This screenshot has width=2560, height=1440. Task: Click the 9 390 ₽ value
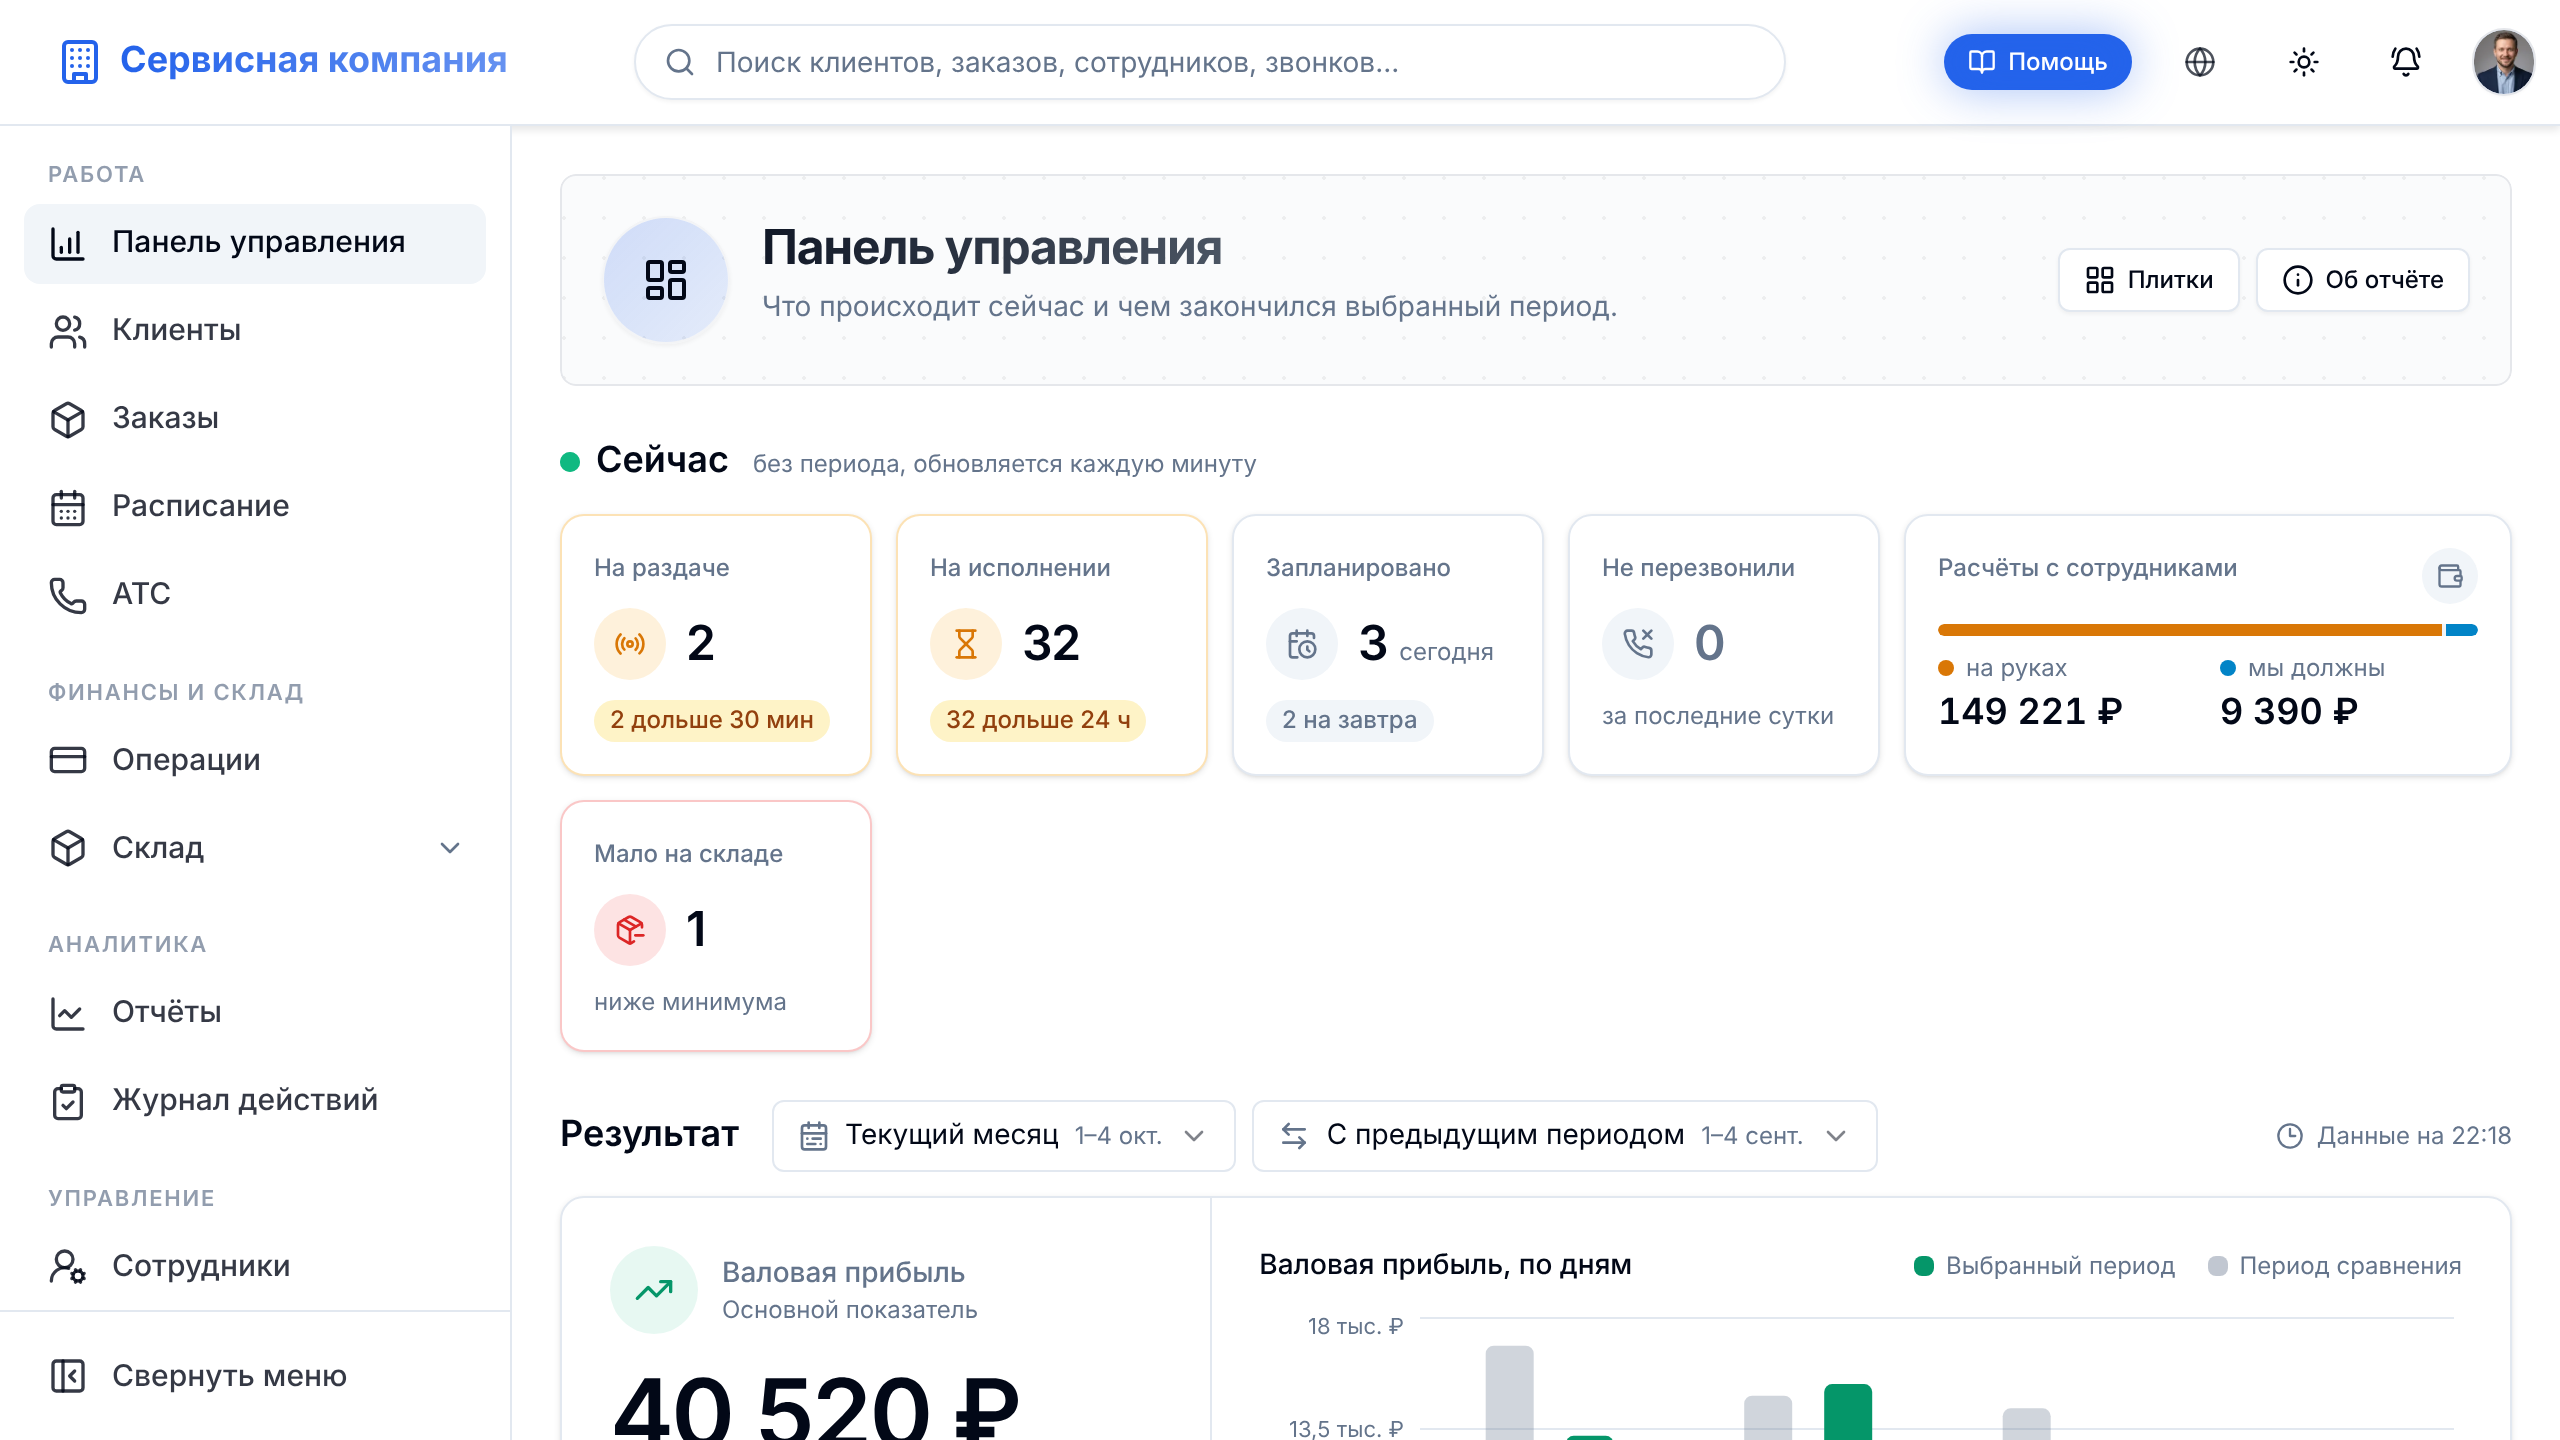pos(2288,711)
